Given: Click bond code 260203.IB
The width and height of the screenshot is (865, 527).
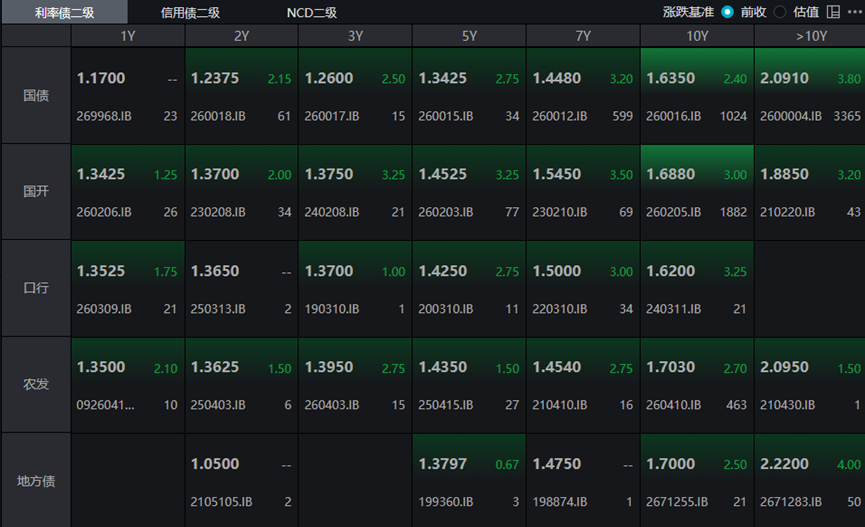Looking at the screenshot, I should tap(446, 212).
